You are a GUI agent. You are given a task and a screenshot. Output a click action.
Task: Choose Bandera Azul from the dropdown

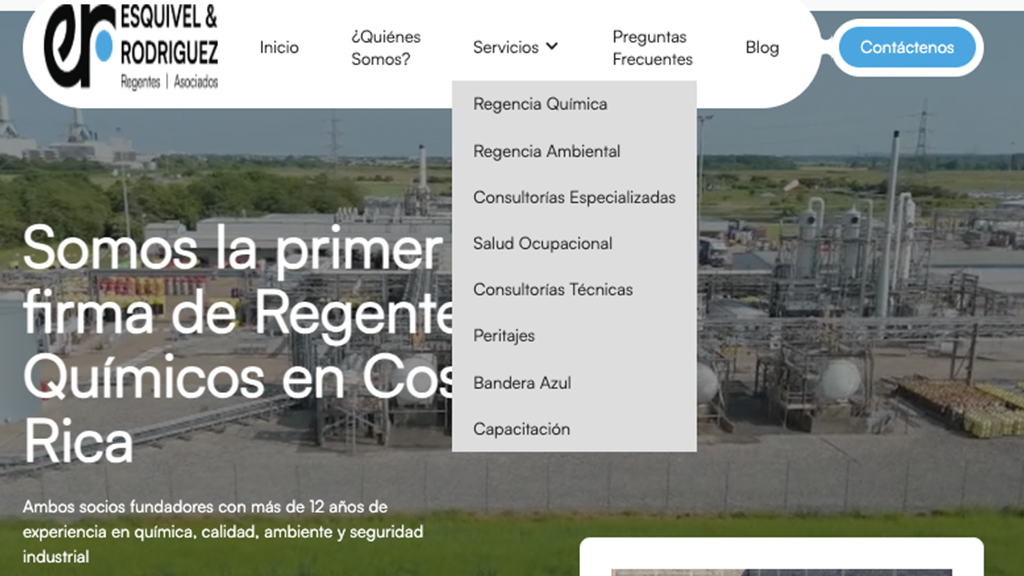tap(522, 382)
